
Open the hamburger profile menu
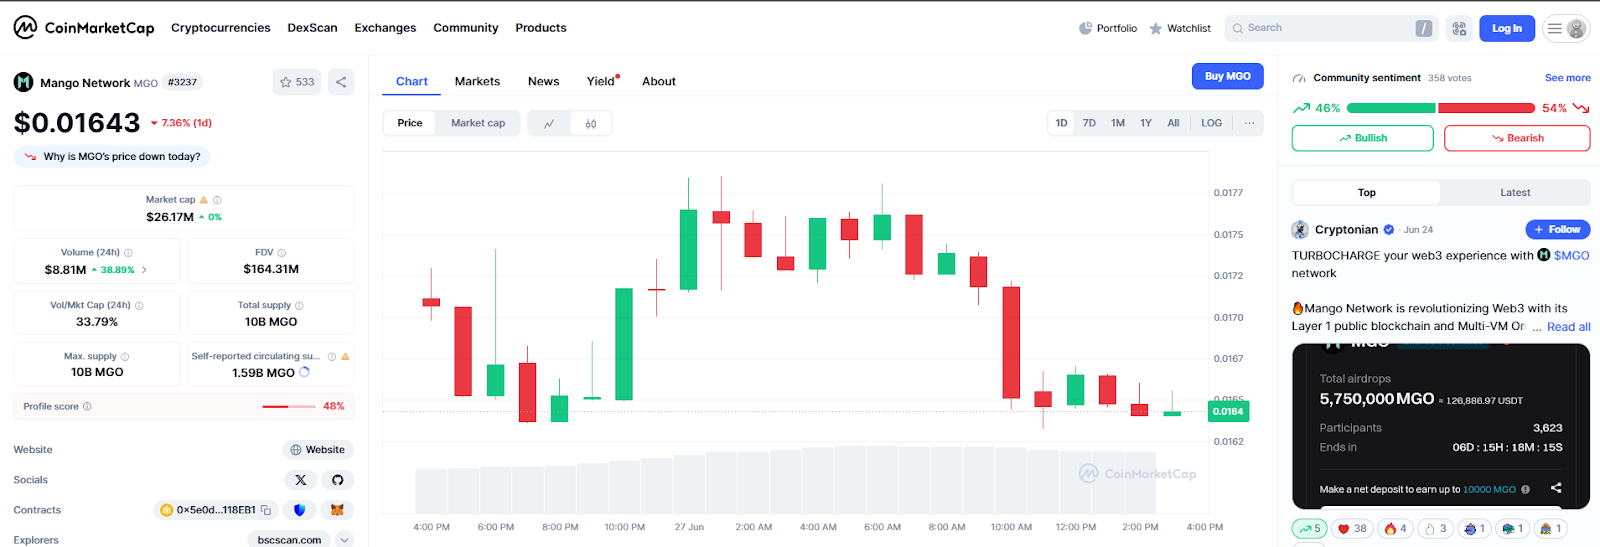click(x=1566, y=28)
